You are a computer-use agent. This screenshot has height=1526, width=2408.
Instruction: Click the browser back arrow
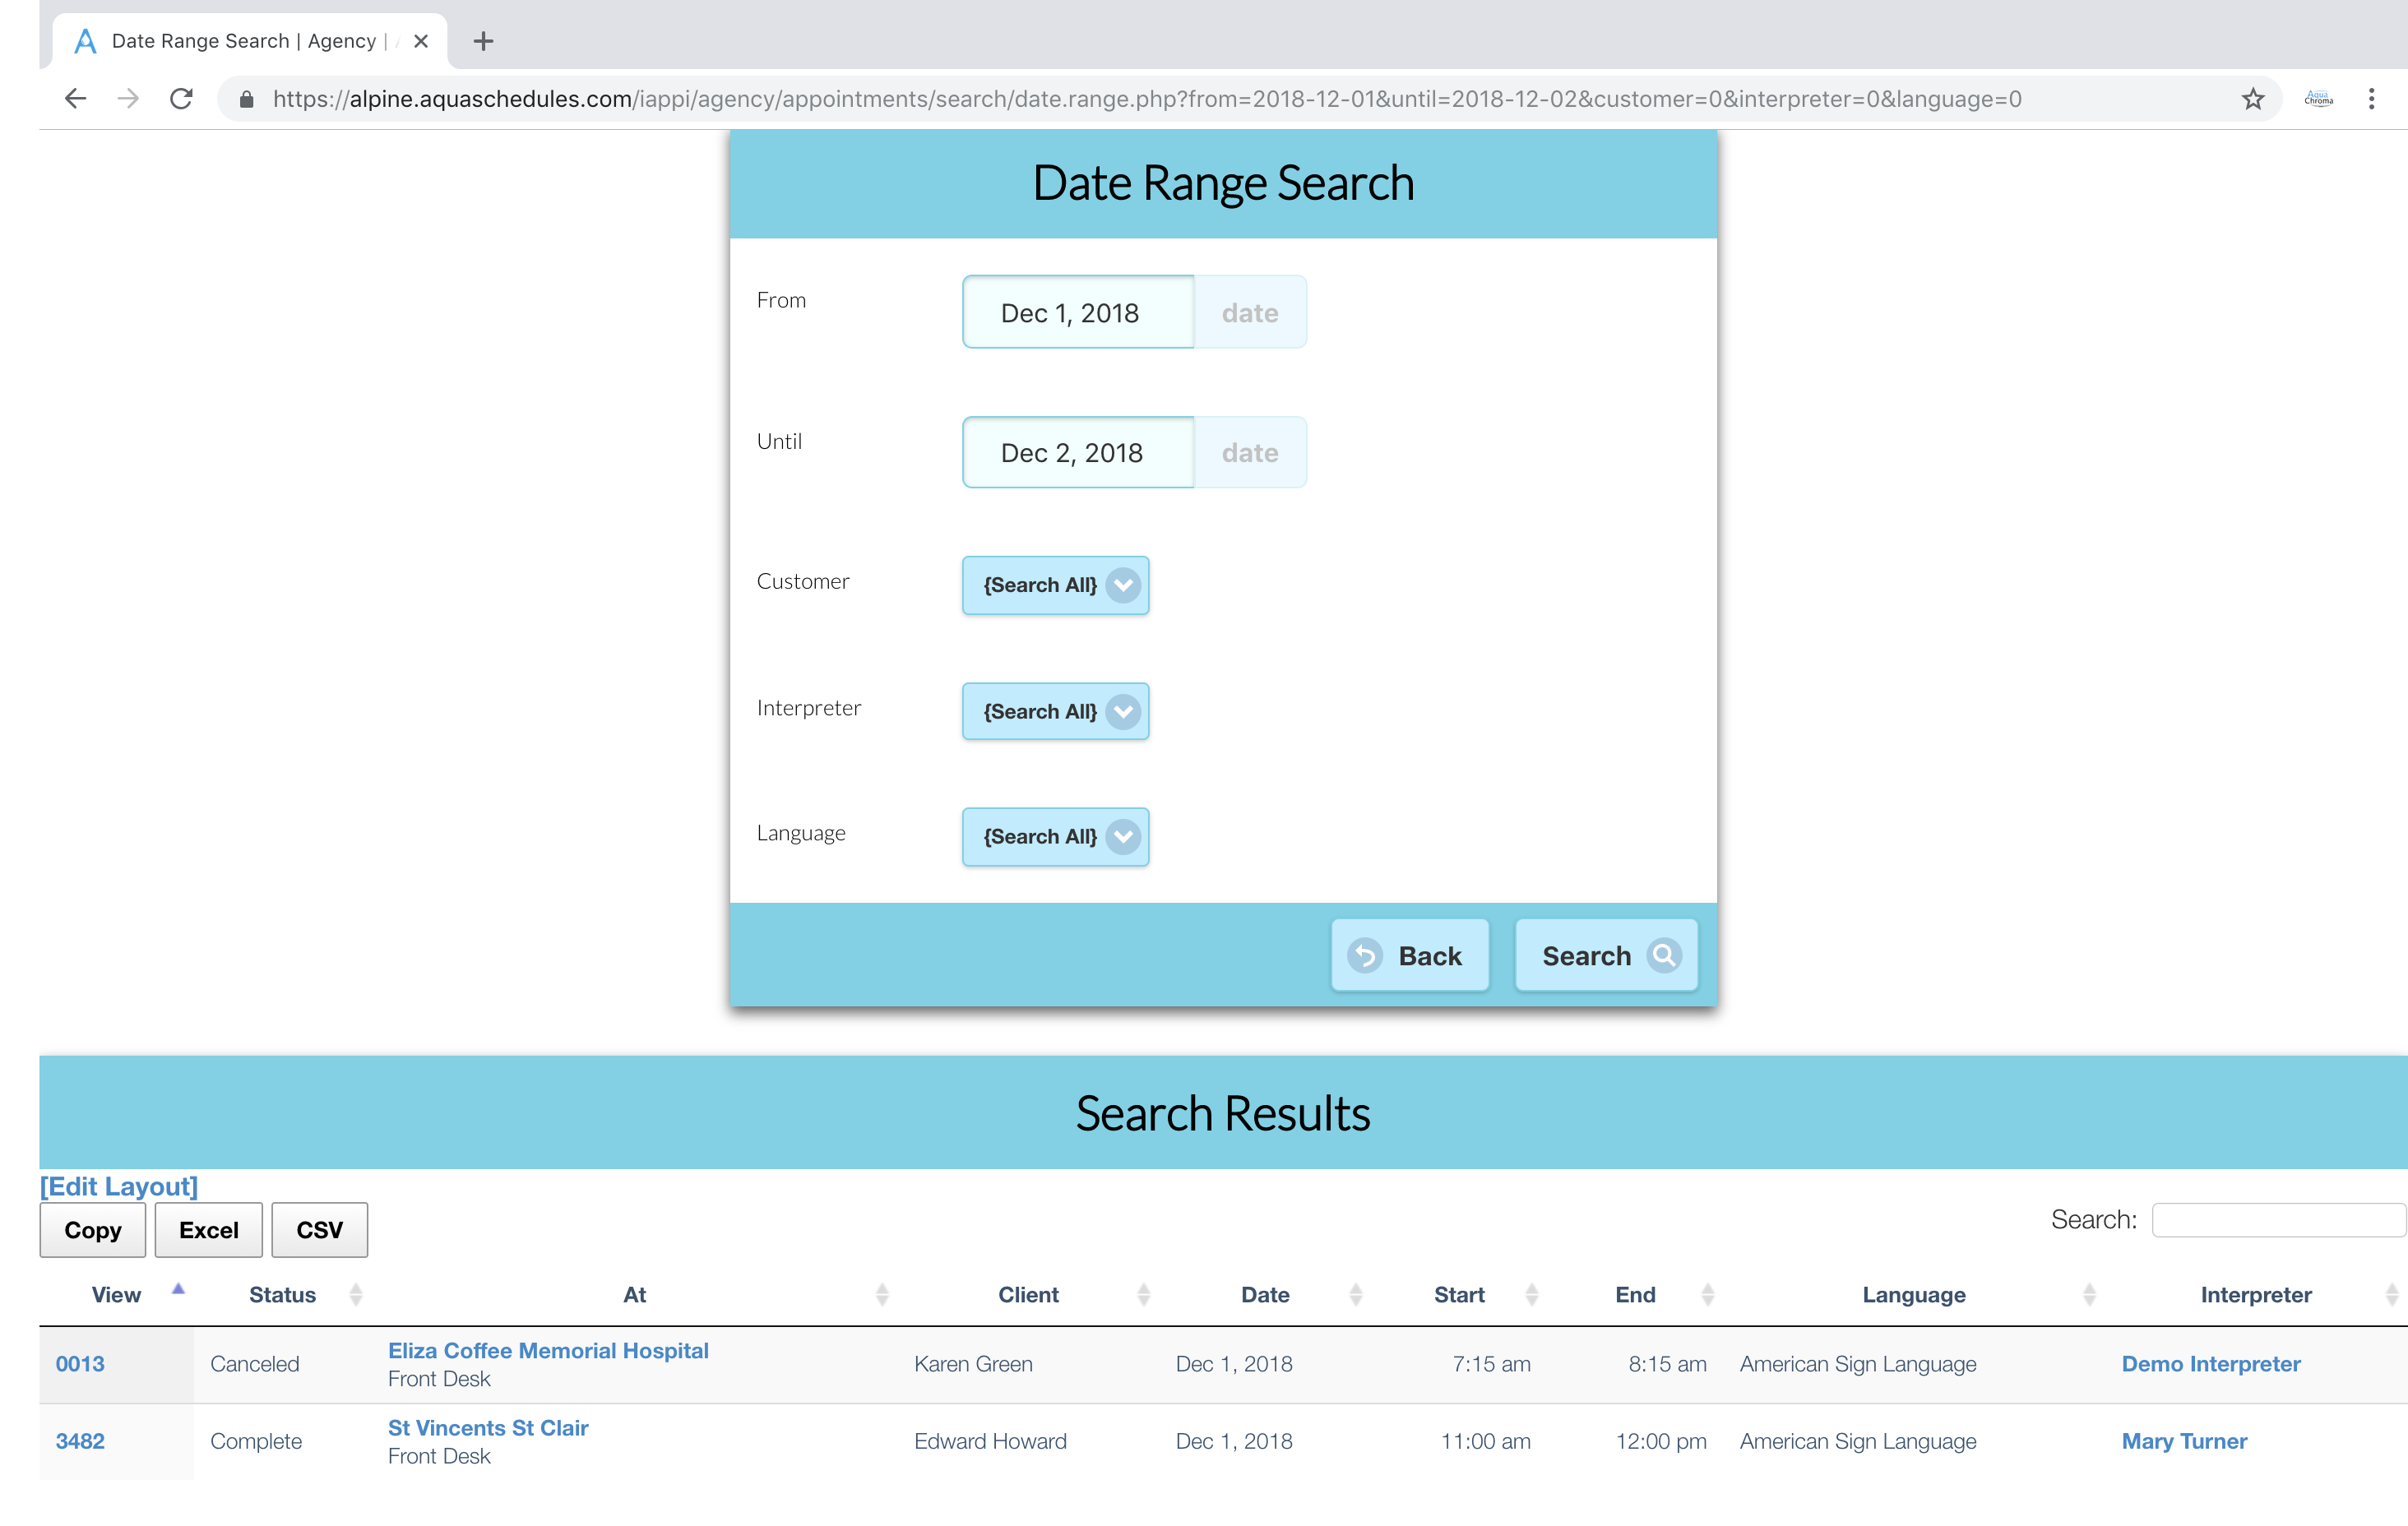[x=75, y=98]
